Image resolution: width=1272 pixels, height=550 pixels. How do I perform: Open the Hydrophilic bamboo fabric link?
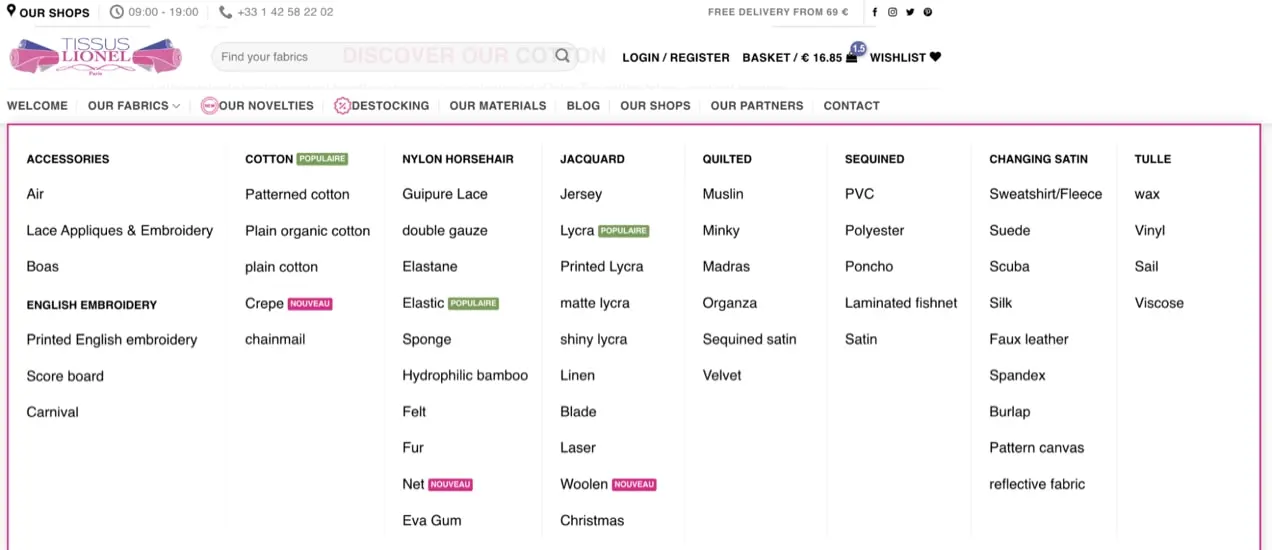465,375
